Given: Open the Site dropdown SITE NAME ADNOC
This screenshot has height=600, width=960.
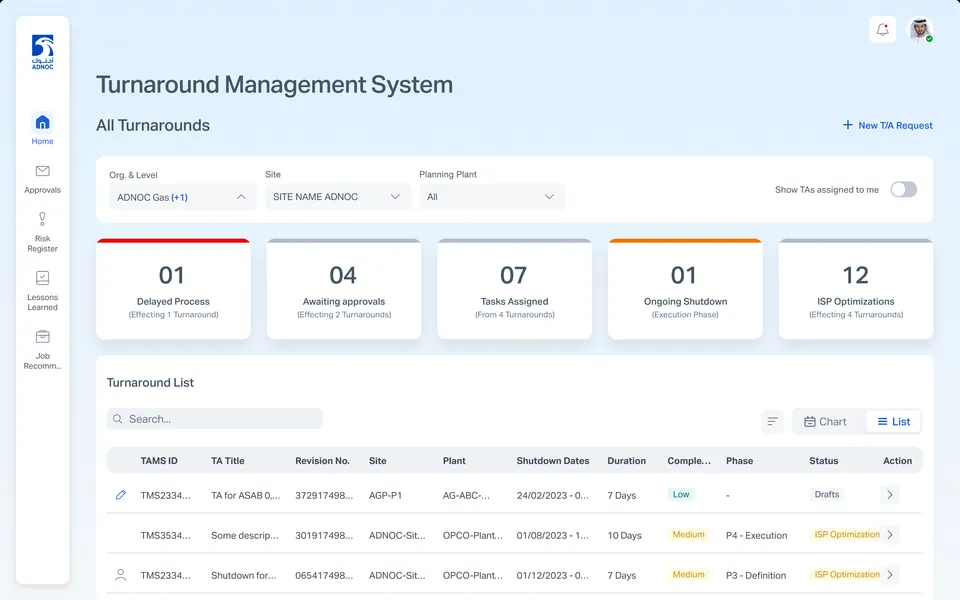Looking at the screenshot, I should pos(337,197).
